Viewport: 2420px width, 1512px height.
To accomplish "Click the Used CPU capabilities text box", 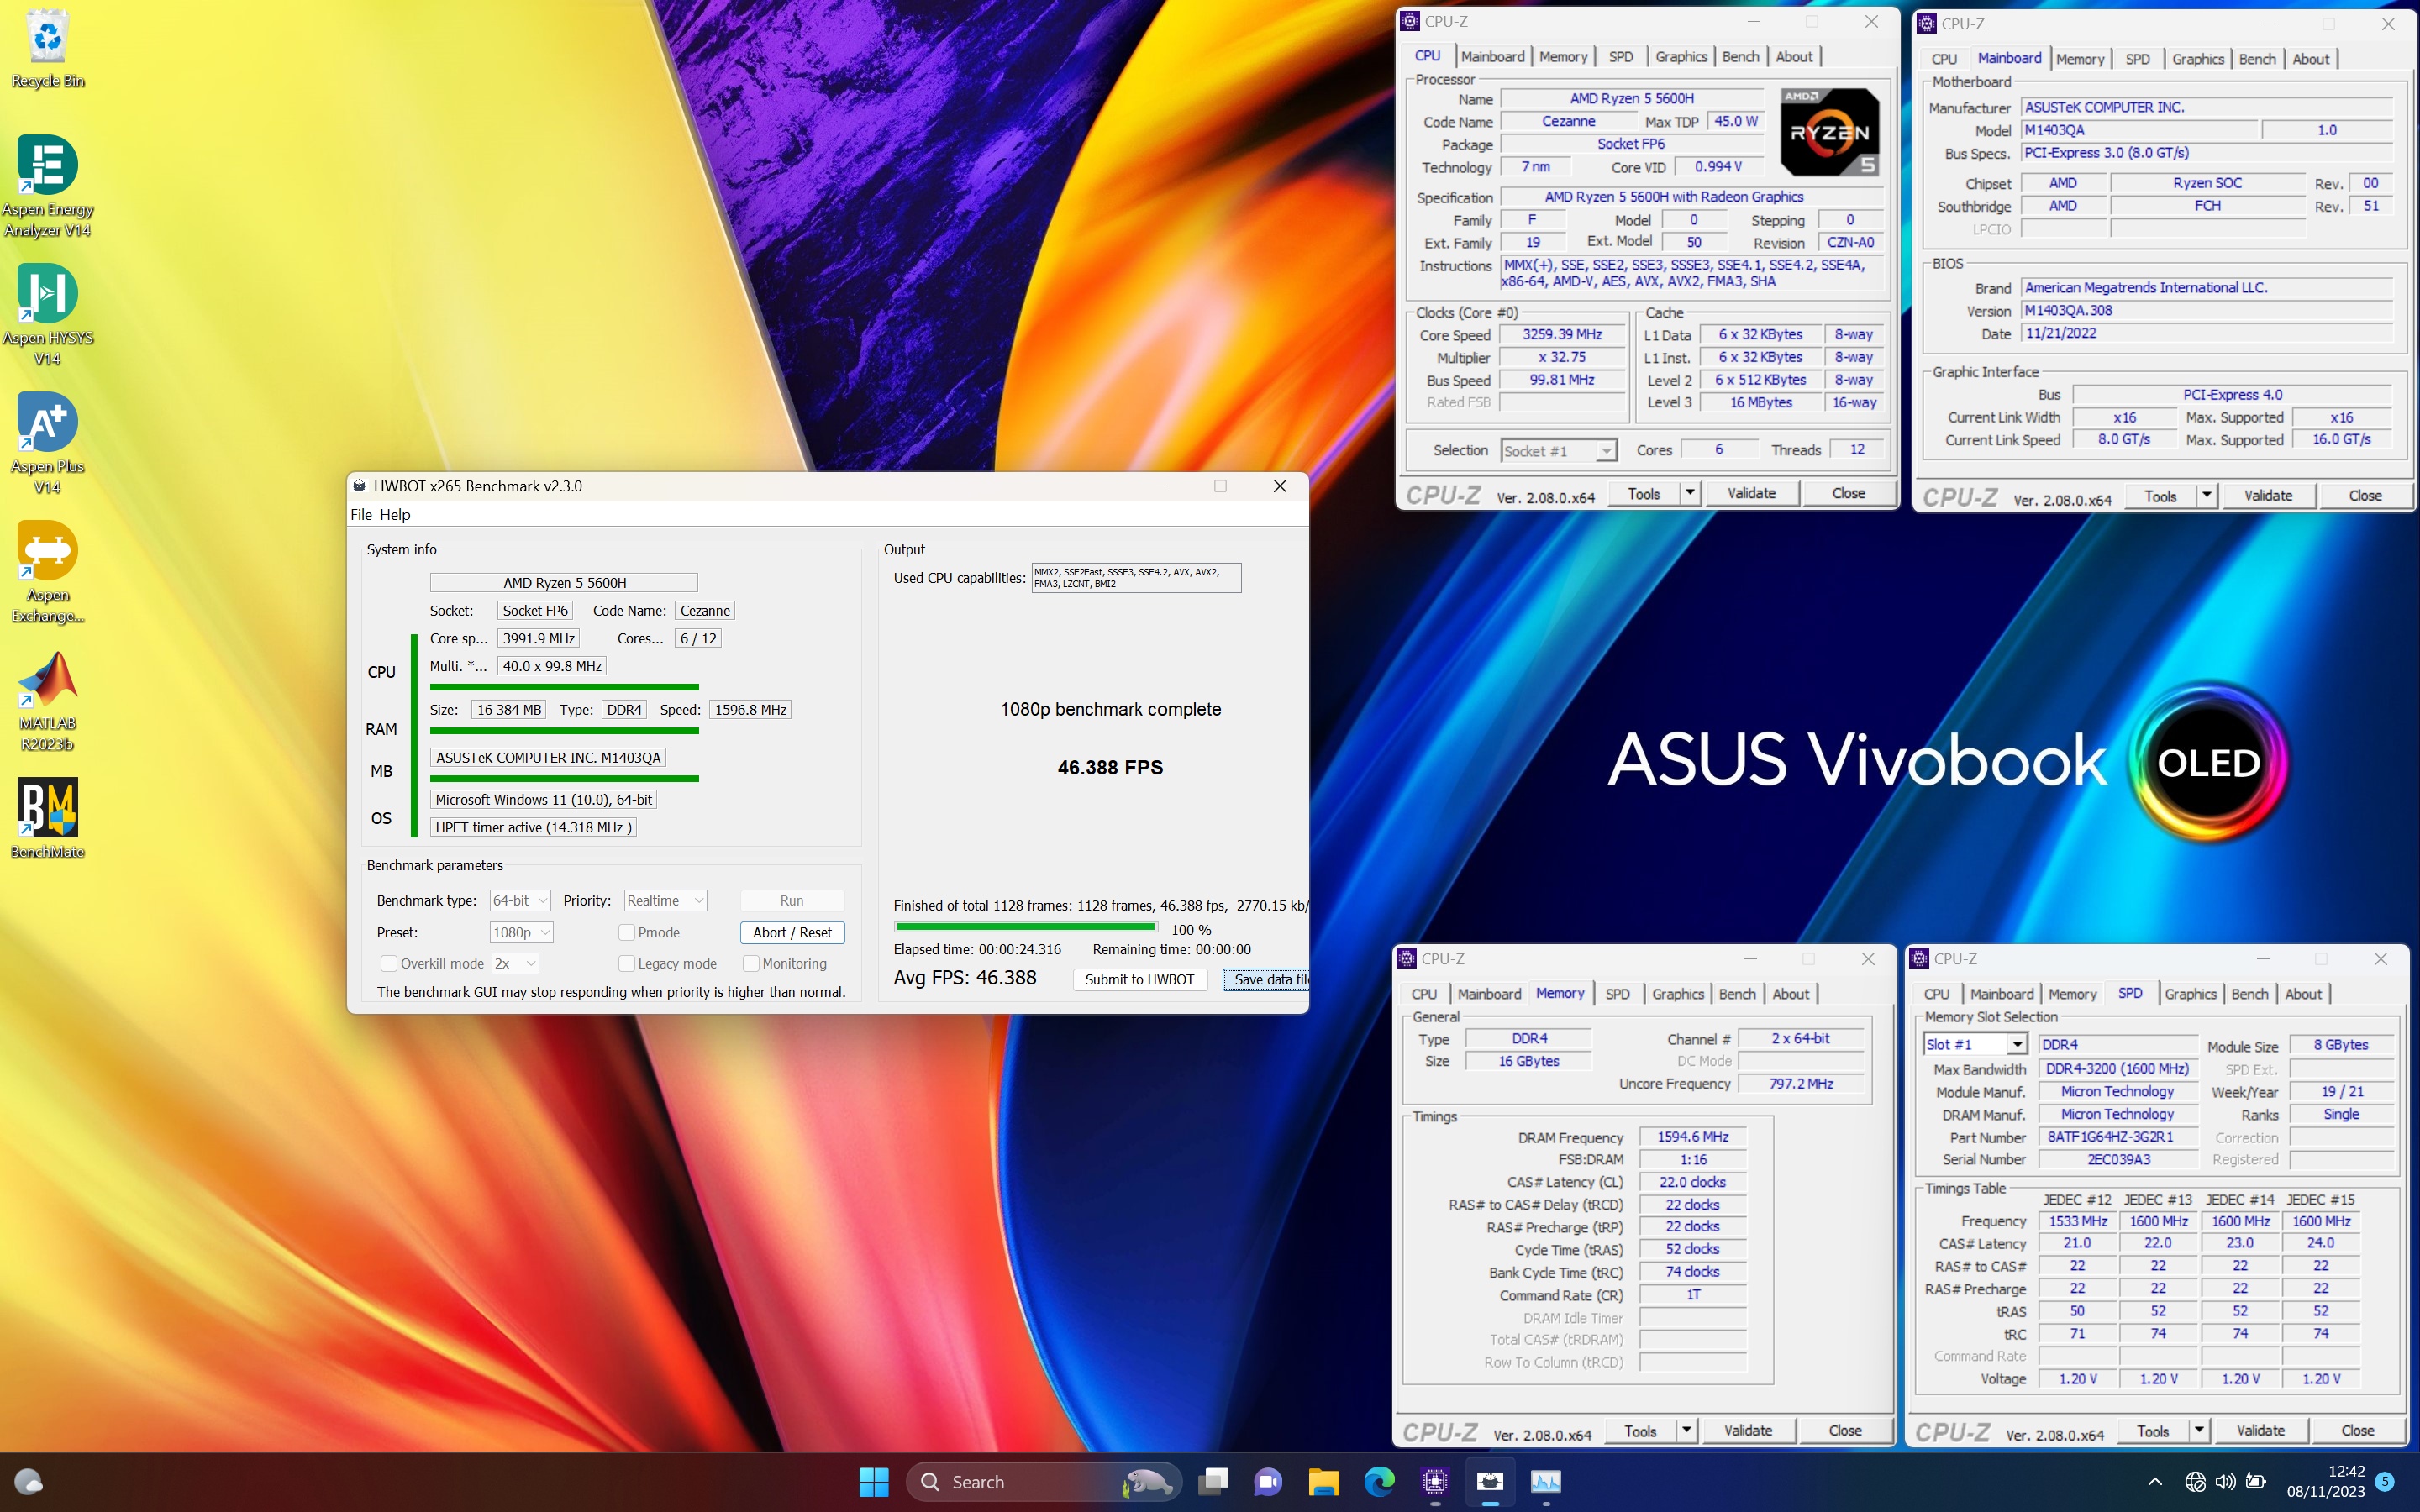I will pos(1136,578).
